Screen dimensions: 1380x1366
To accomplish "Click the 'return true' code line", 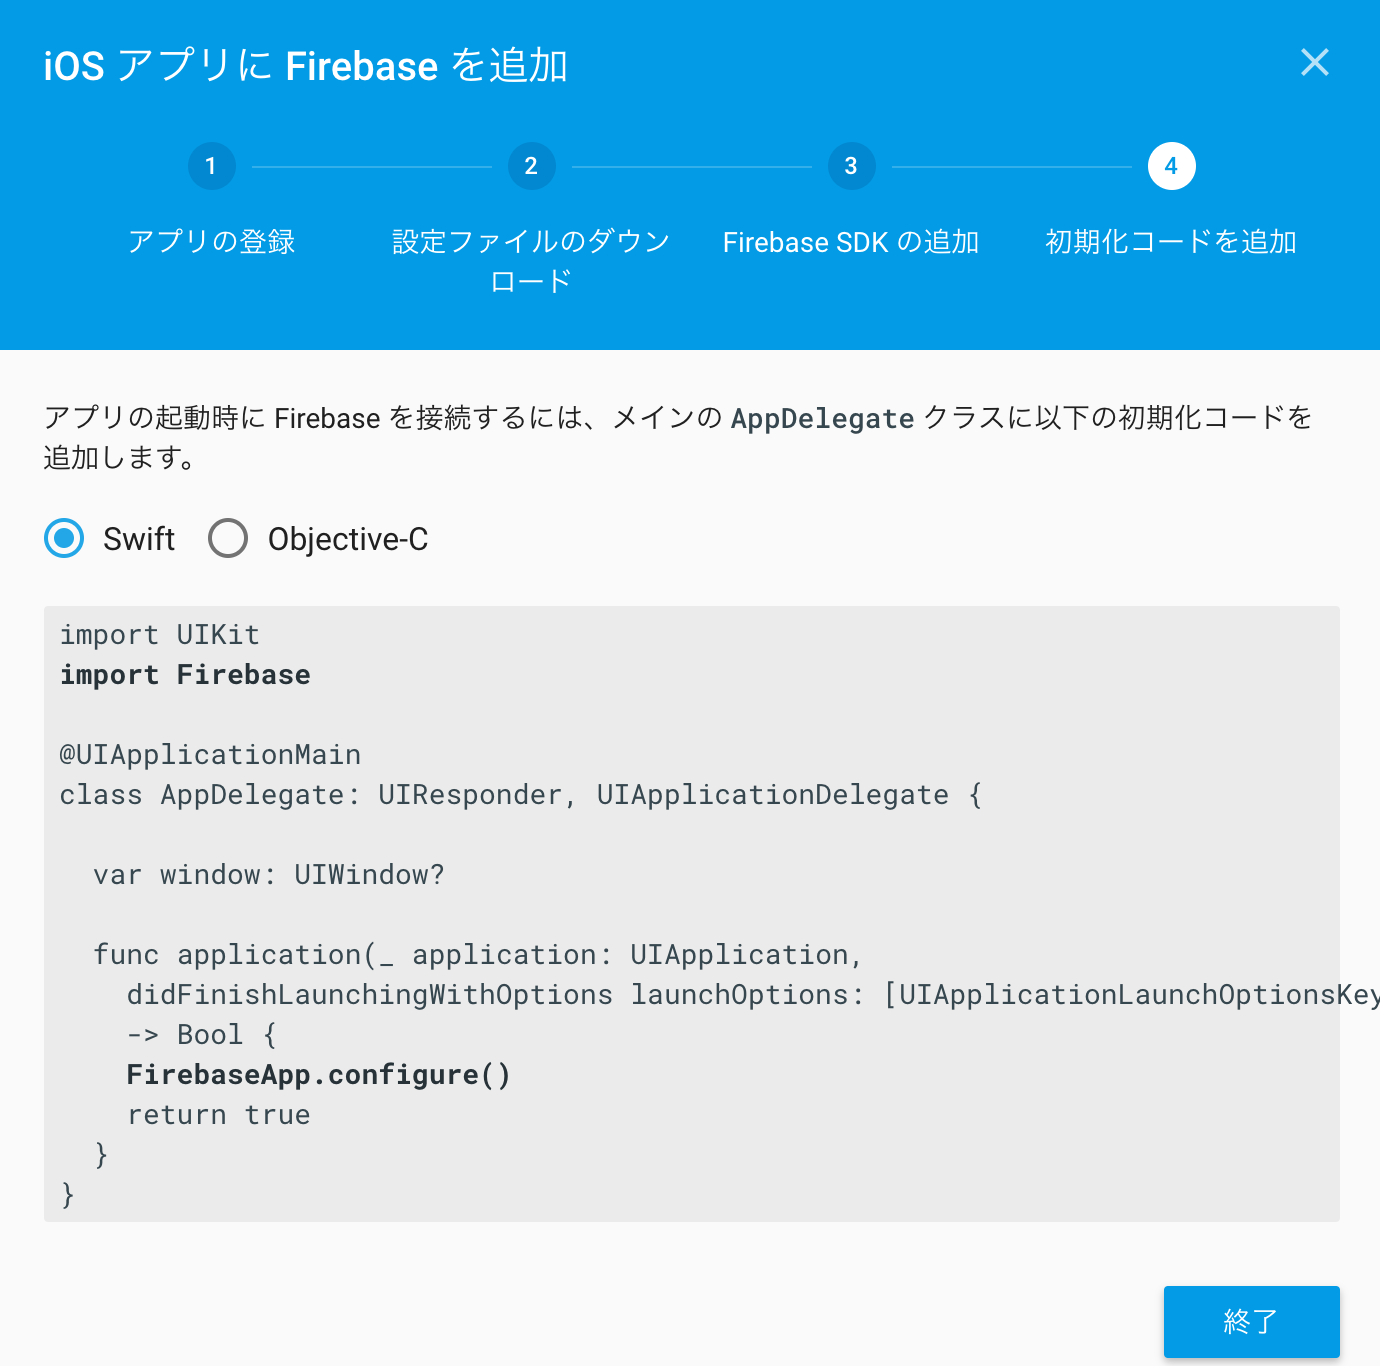I will (219, 1115).
